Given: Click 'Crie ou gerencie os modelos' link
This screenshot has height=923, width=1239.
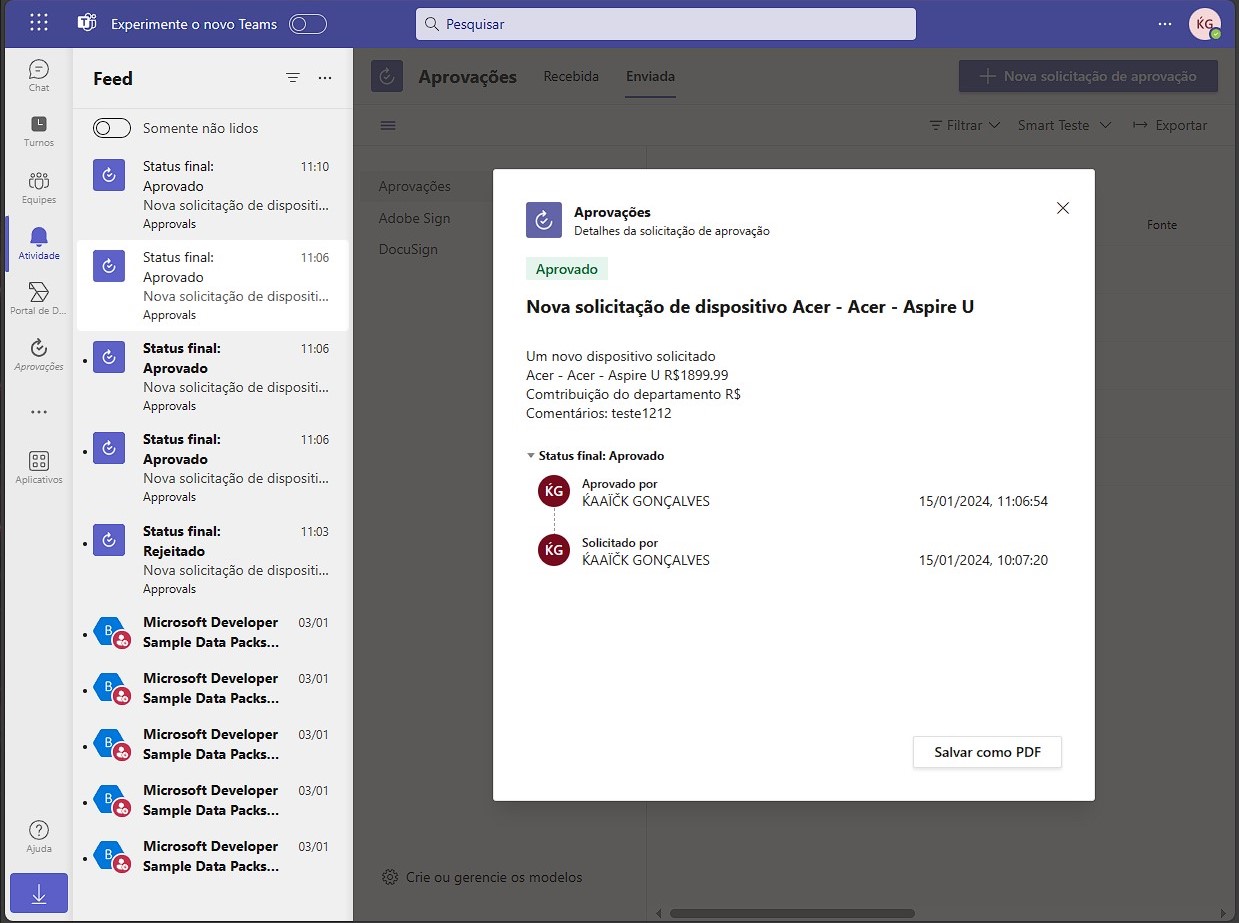Looking at the screenshot, I should click(x=483, y=877).
